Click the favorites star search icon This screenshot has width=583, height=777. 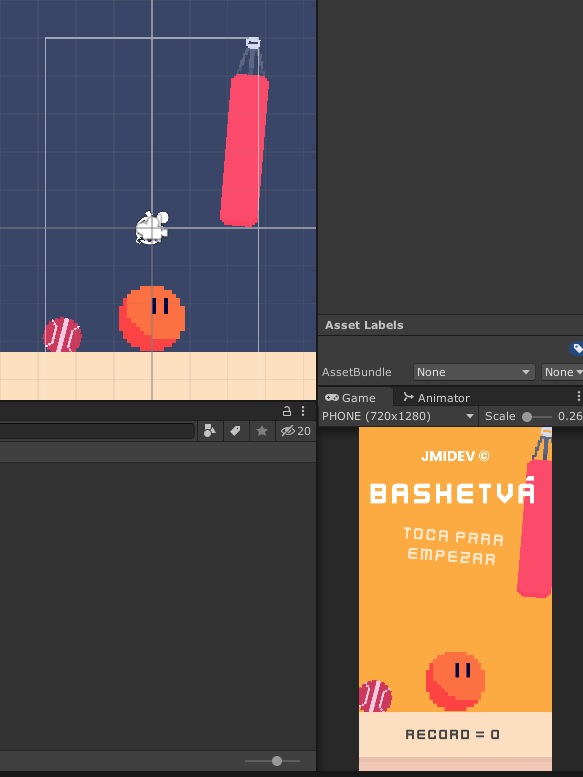pyautogui.click(x=262, y=431)
